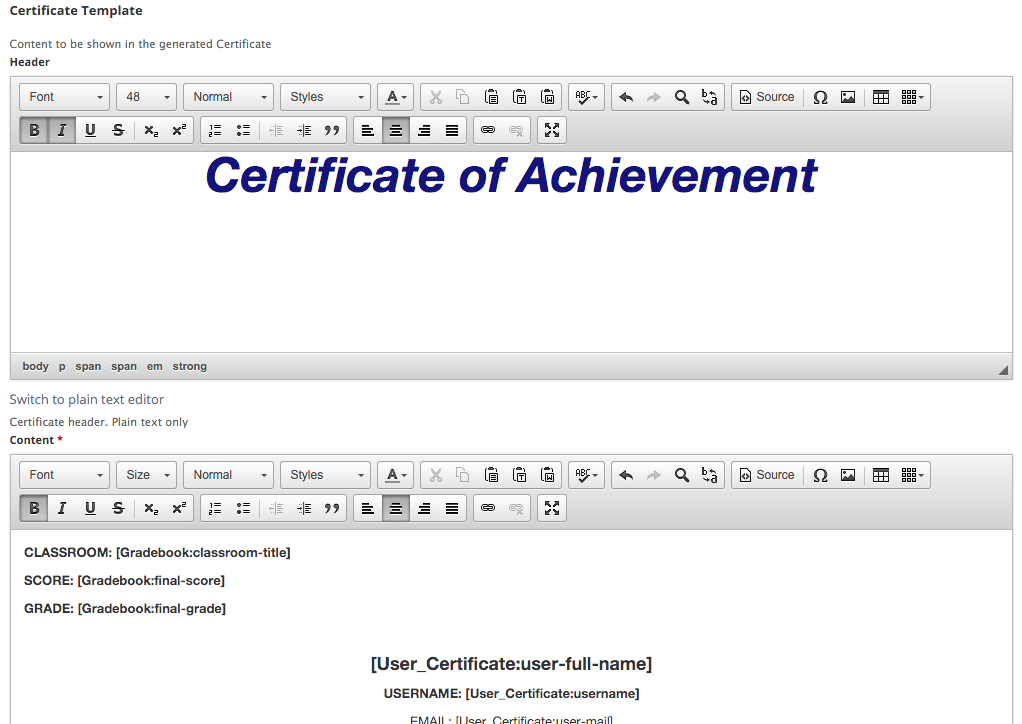
Task: Insert special character in Header editor
Action: (x=820, y=97)
